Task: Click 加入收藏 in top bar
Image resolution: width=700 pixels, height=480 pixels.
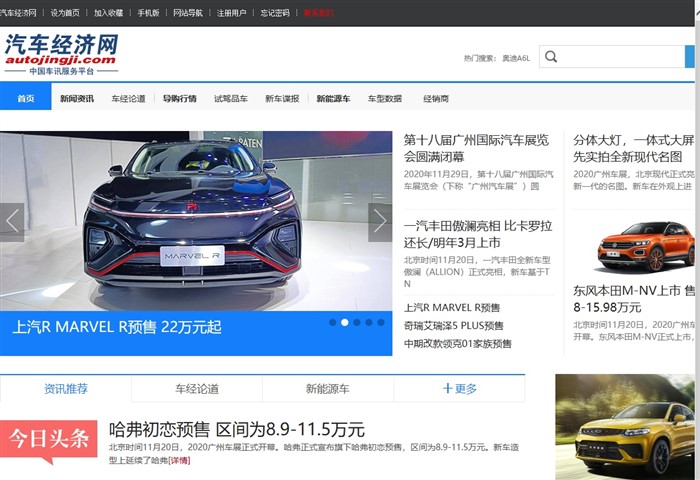Action: (x=108, y=13)
